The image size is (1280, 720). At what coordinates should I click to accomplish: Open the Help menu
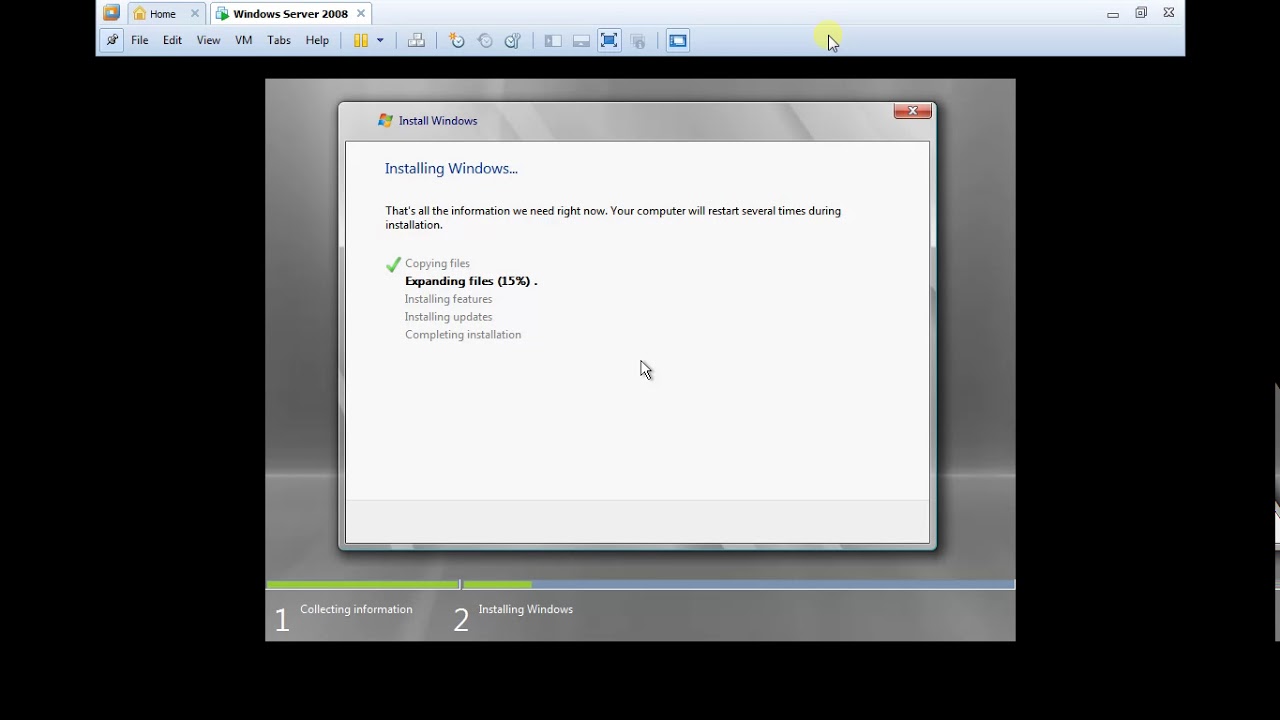[317, 41]
